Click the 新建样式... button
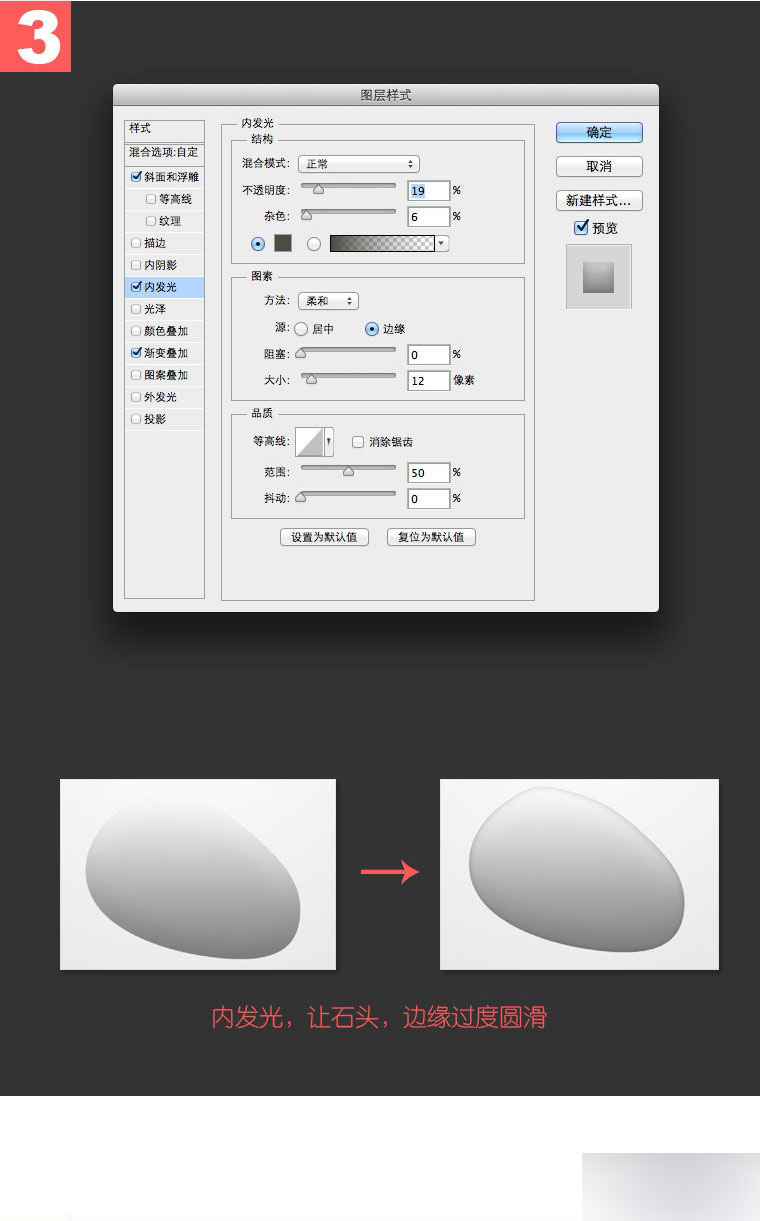 (x=599, y=200)
